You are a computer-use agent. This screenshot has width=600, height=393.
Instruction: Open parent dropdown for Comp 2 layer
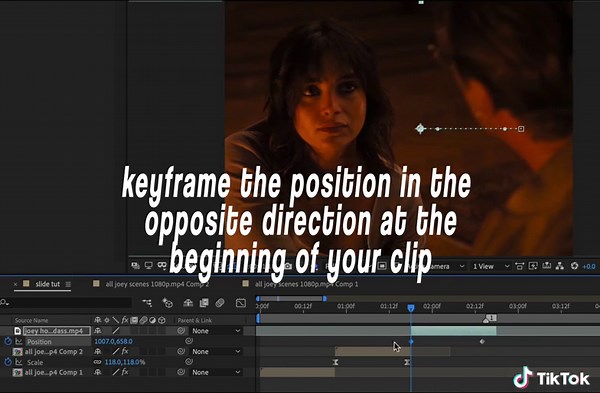tap(216, 351)
